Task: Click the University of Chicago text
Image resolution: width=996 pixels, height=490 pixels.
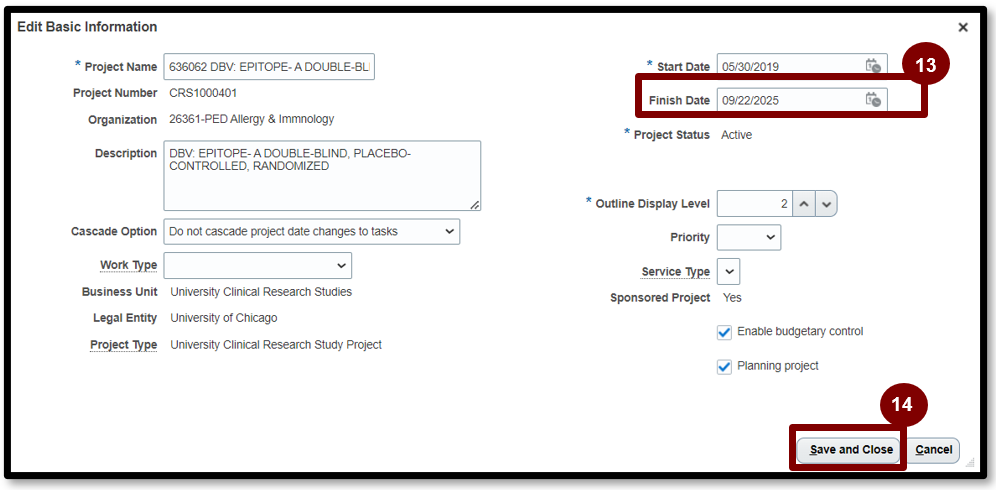Action: click(224, 318)
